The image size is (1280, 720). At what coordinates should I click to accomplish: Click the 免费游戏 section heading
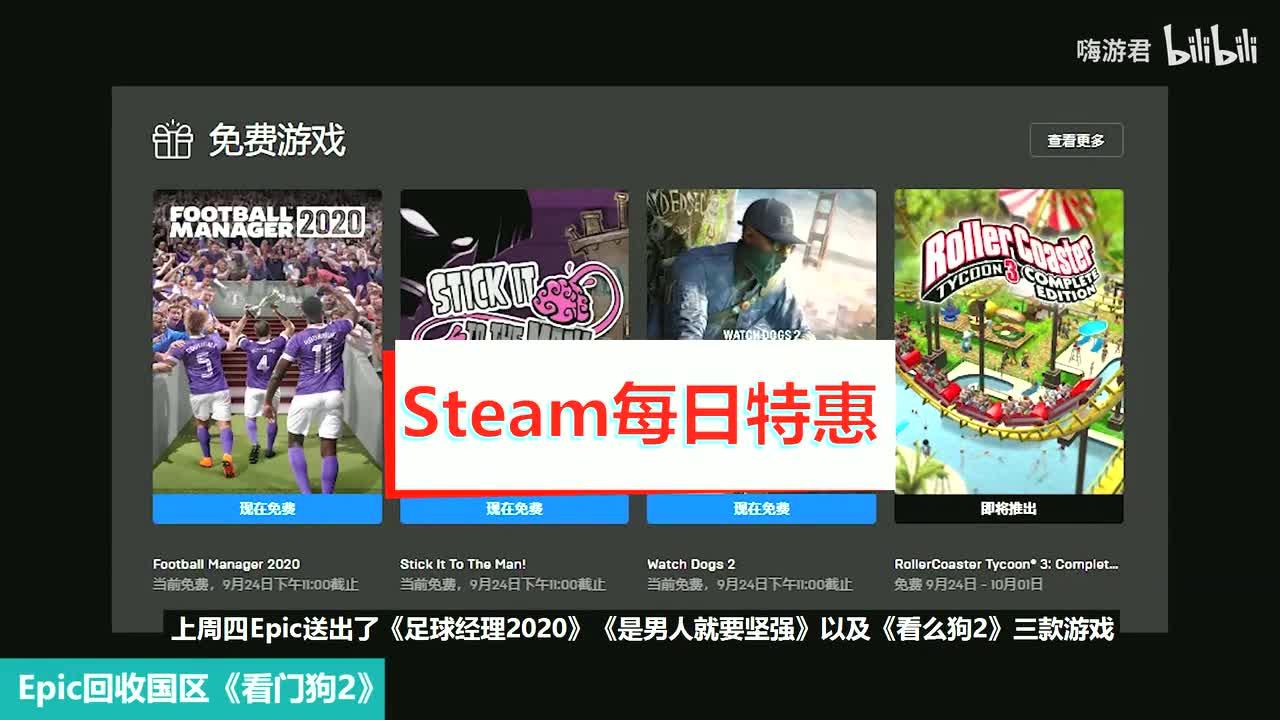click(x=277, y=141)
